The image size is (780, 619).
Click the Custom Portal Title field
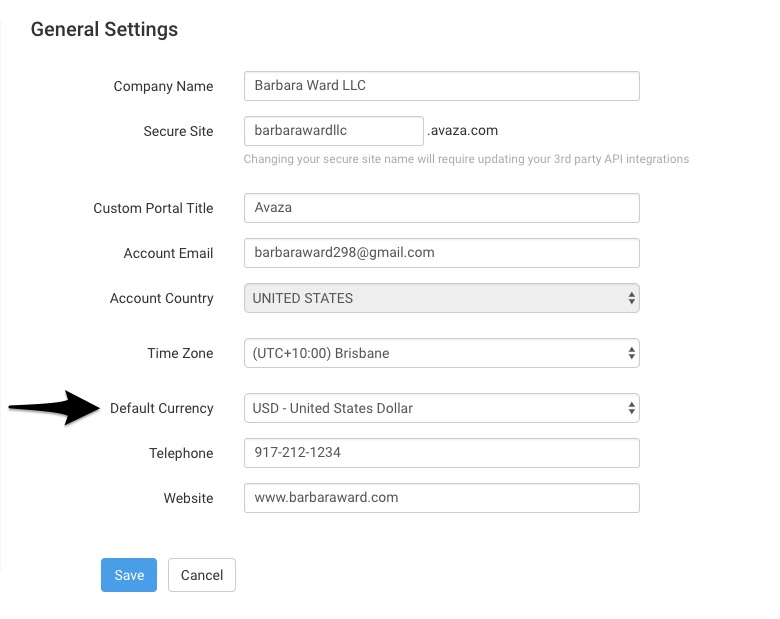pyautogui.click(x=442, y=208)
